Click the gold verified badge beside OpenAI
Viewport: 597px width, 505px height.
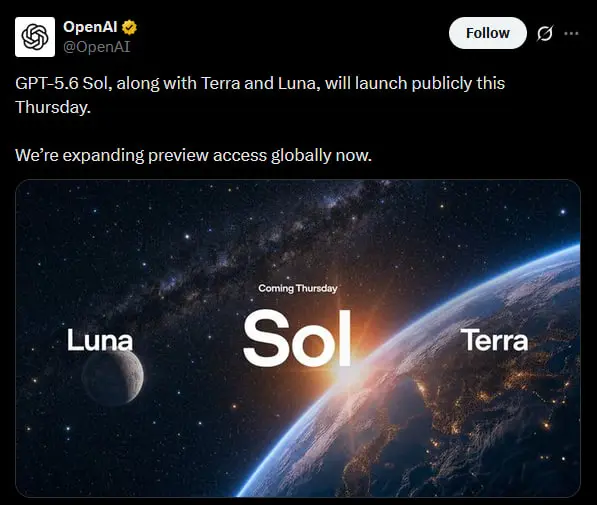(x=129, y=27)
